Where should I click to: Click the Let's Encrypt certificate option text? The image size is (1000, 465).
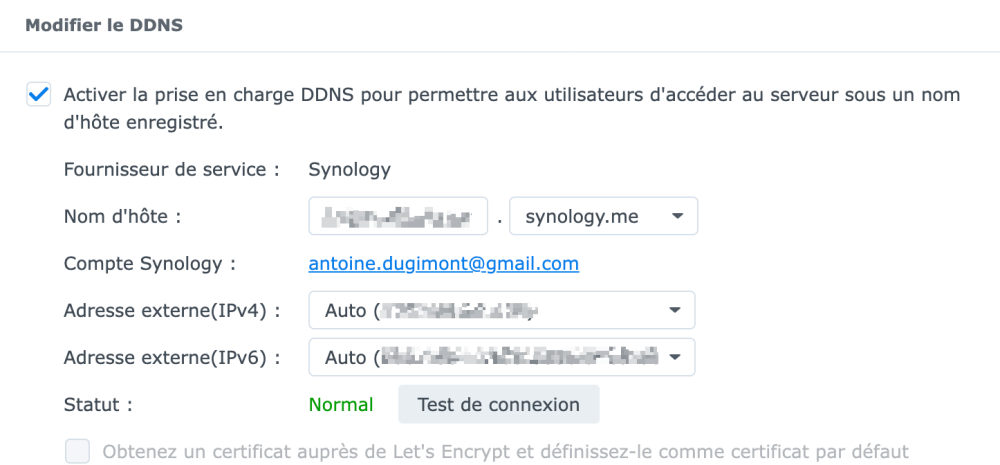pyautogui.click(x=505, y=451)
